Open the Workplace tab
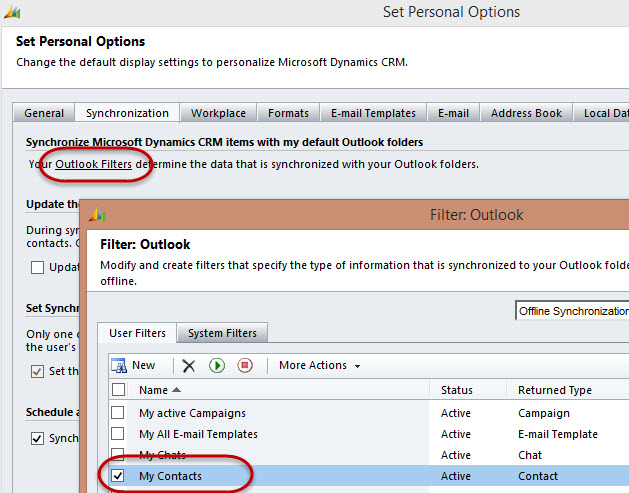 (x=219, y=113)
